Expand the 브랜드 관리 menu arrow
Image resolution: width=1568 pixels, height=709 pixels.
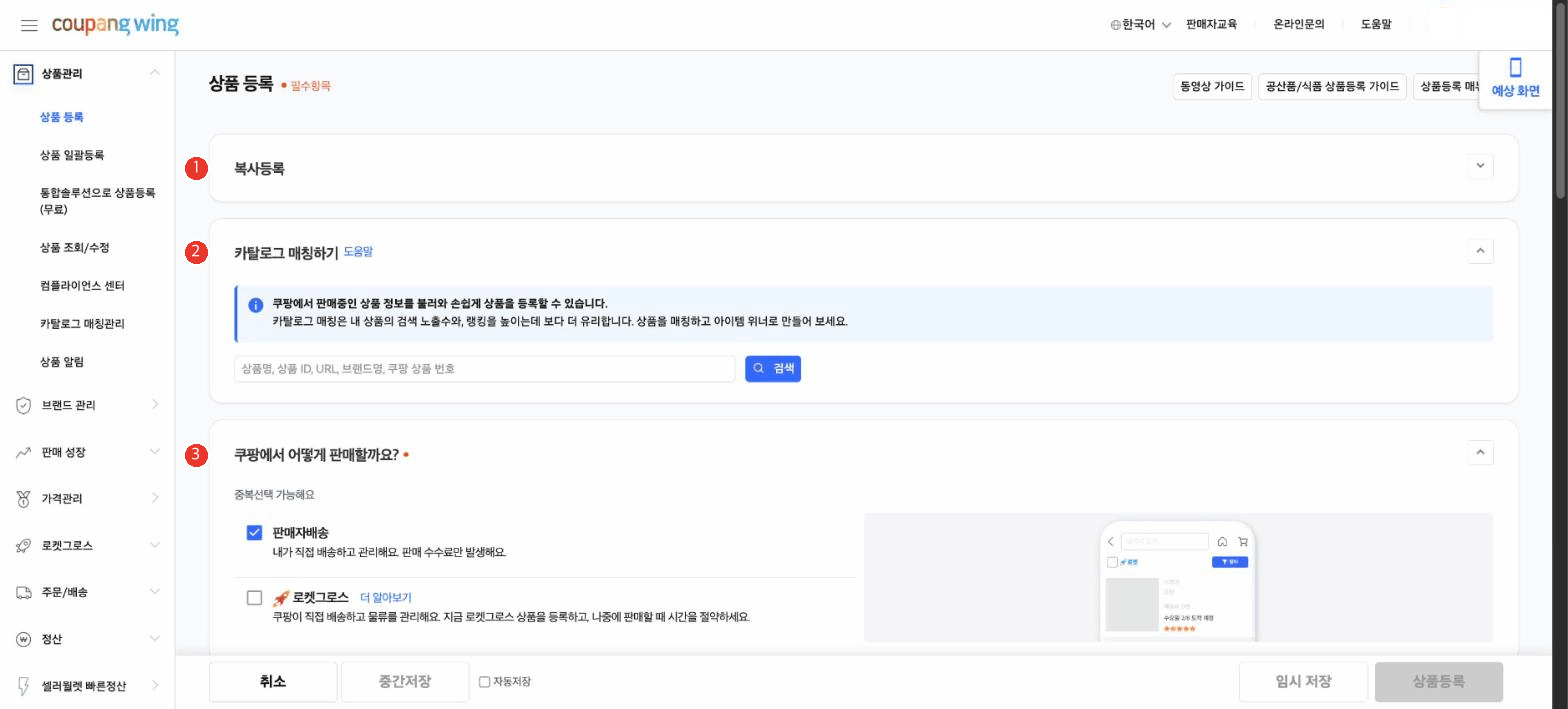coord(155,404)
